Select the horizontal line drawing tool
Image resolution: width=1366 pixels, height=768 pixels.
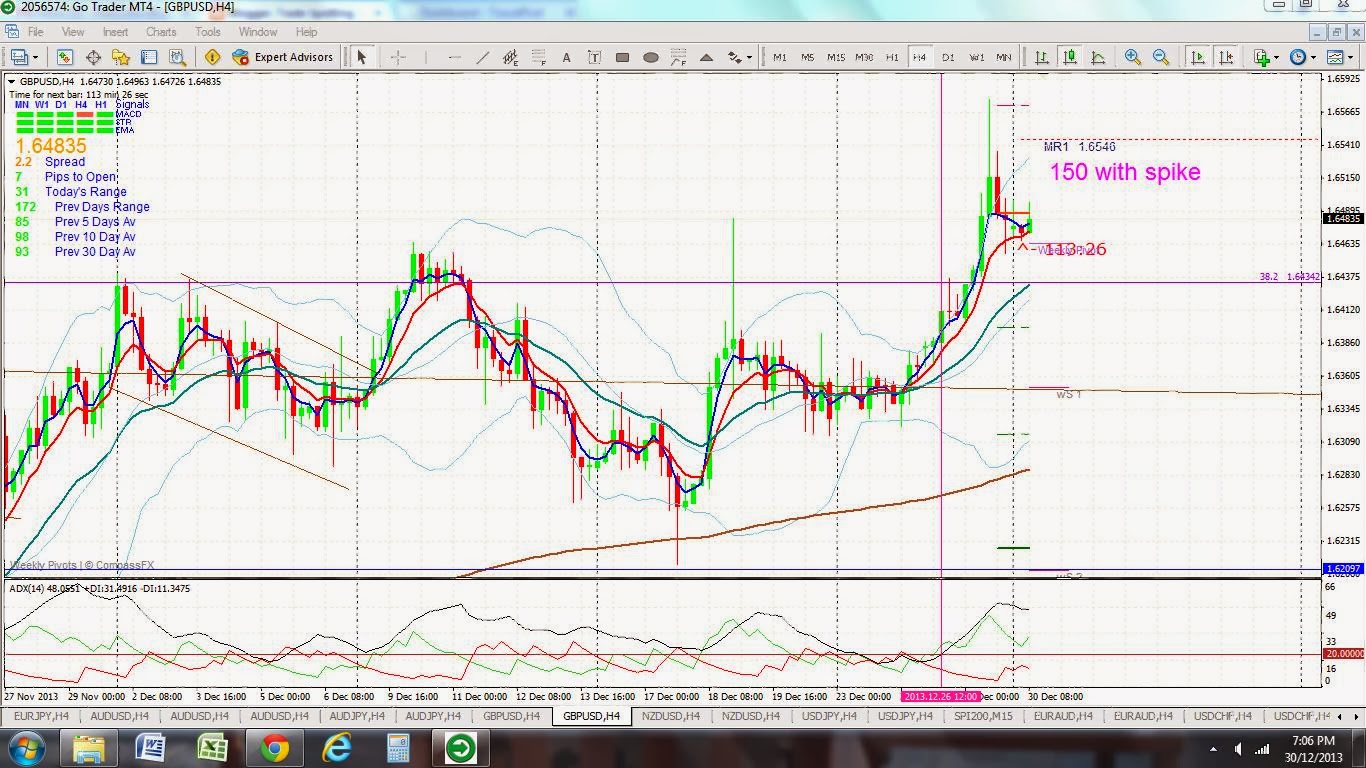click(x=455, y=57)
